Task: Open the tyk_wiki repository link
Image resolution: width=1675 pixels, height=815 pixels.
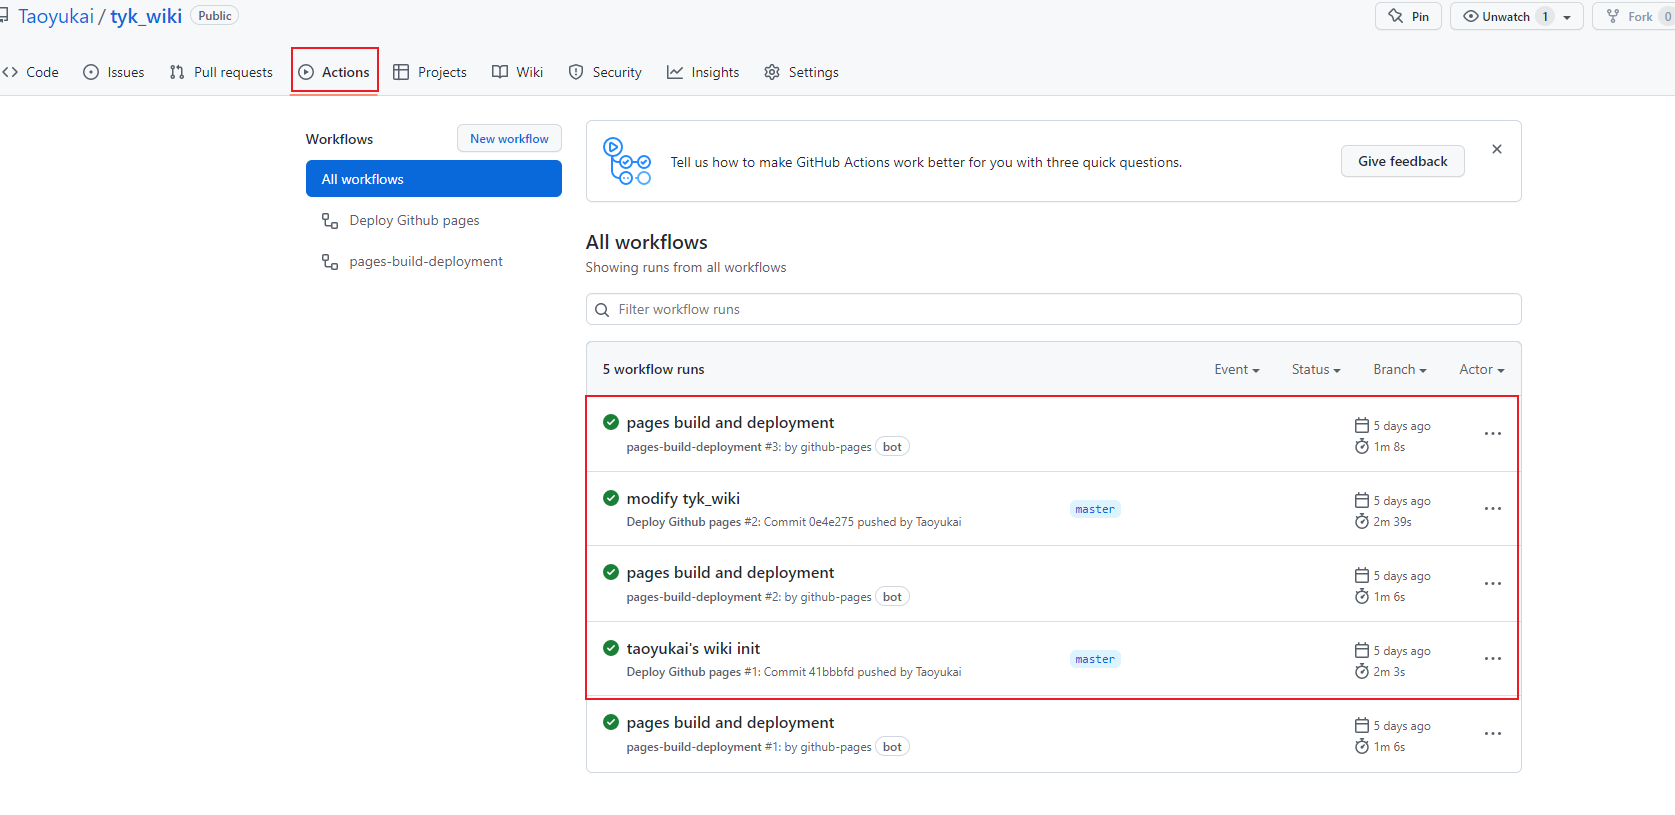Action: click(146, 16)
